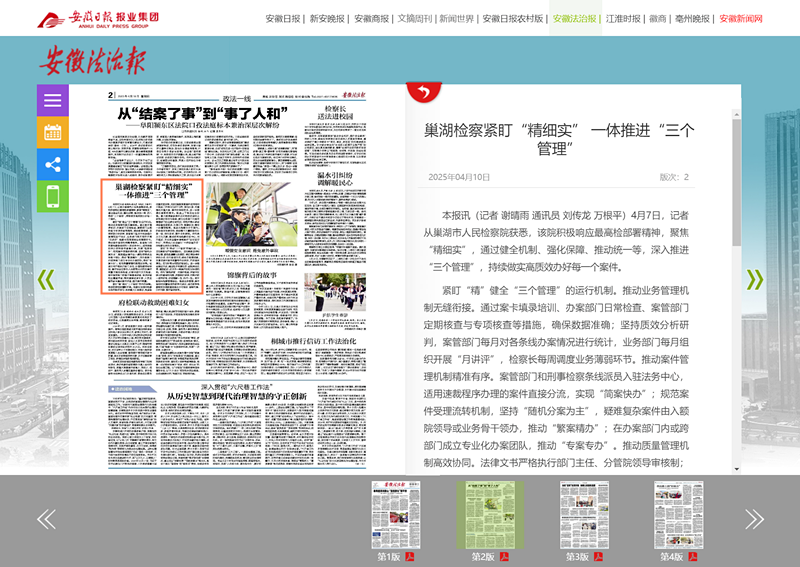Viewport: 800px width, 567px height.
Task: Select the highlighted 第2版 page thumbnail
Action: click(x=490, y=514)
